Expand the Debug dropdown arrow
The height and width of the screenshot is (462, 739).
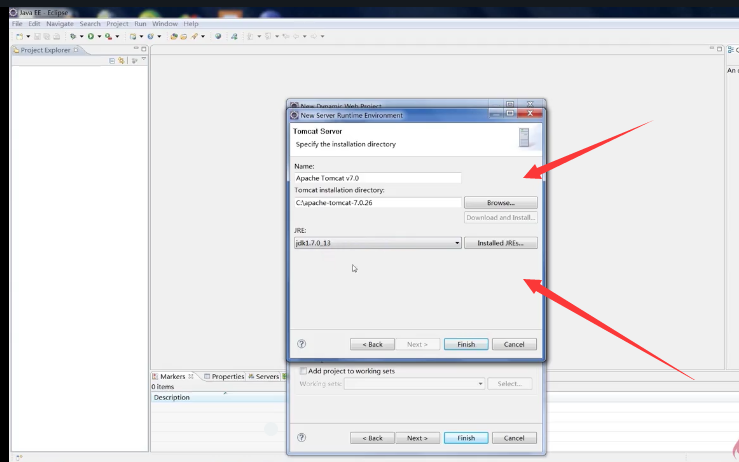pyautogui.click(x=82, y=36)
